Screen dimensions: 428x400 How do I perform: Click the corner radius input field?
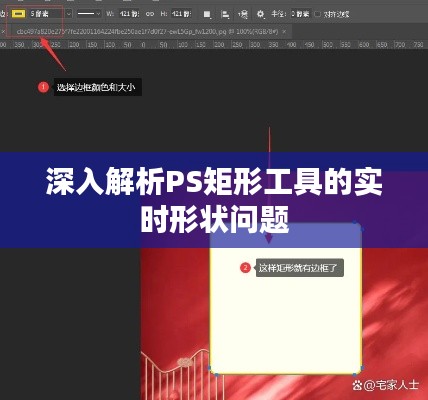point(301,14)
